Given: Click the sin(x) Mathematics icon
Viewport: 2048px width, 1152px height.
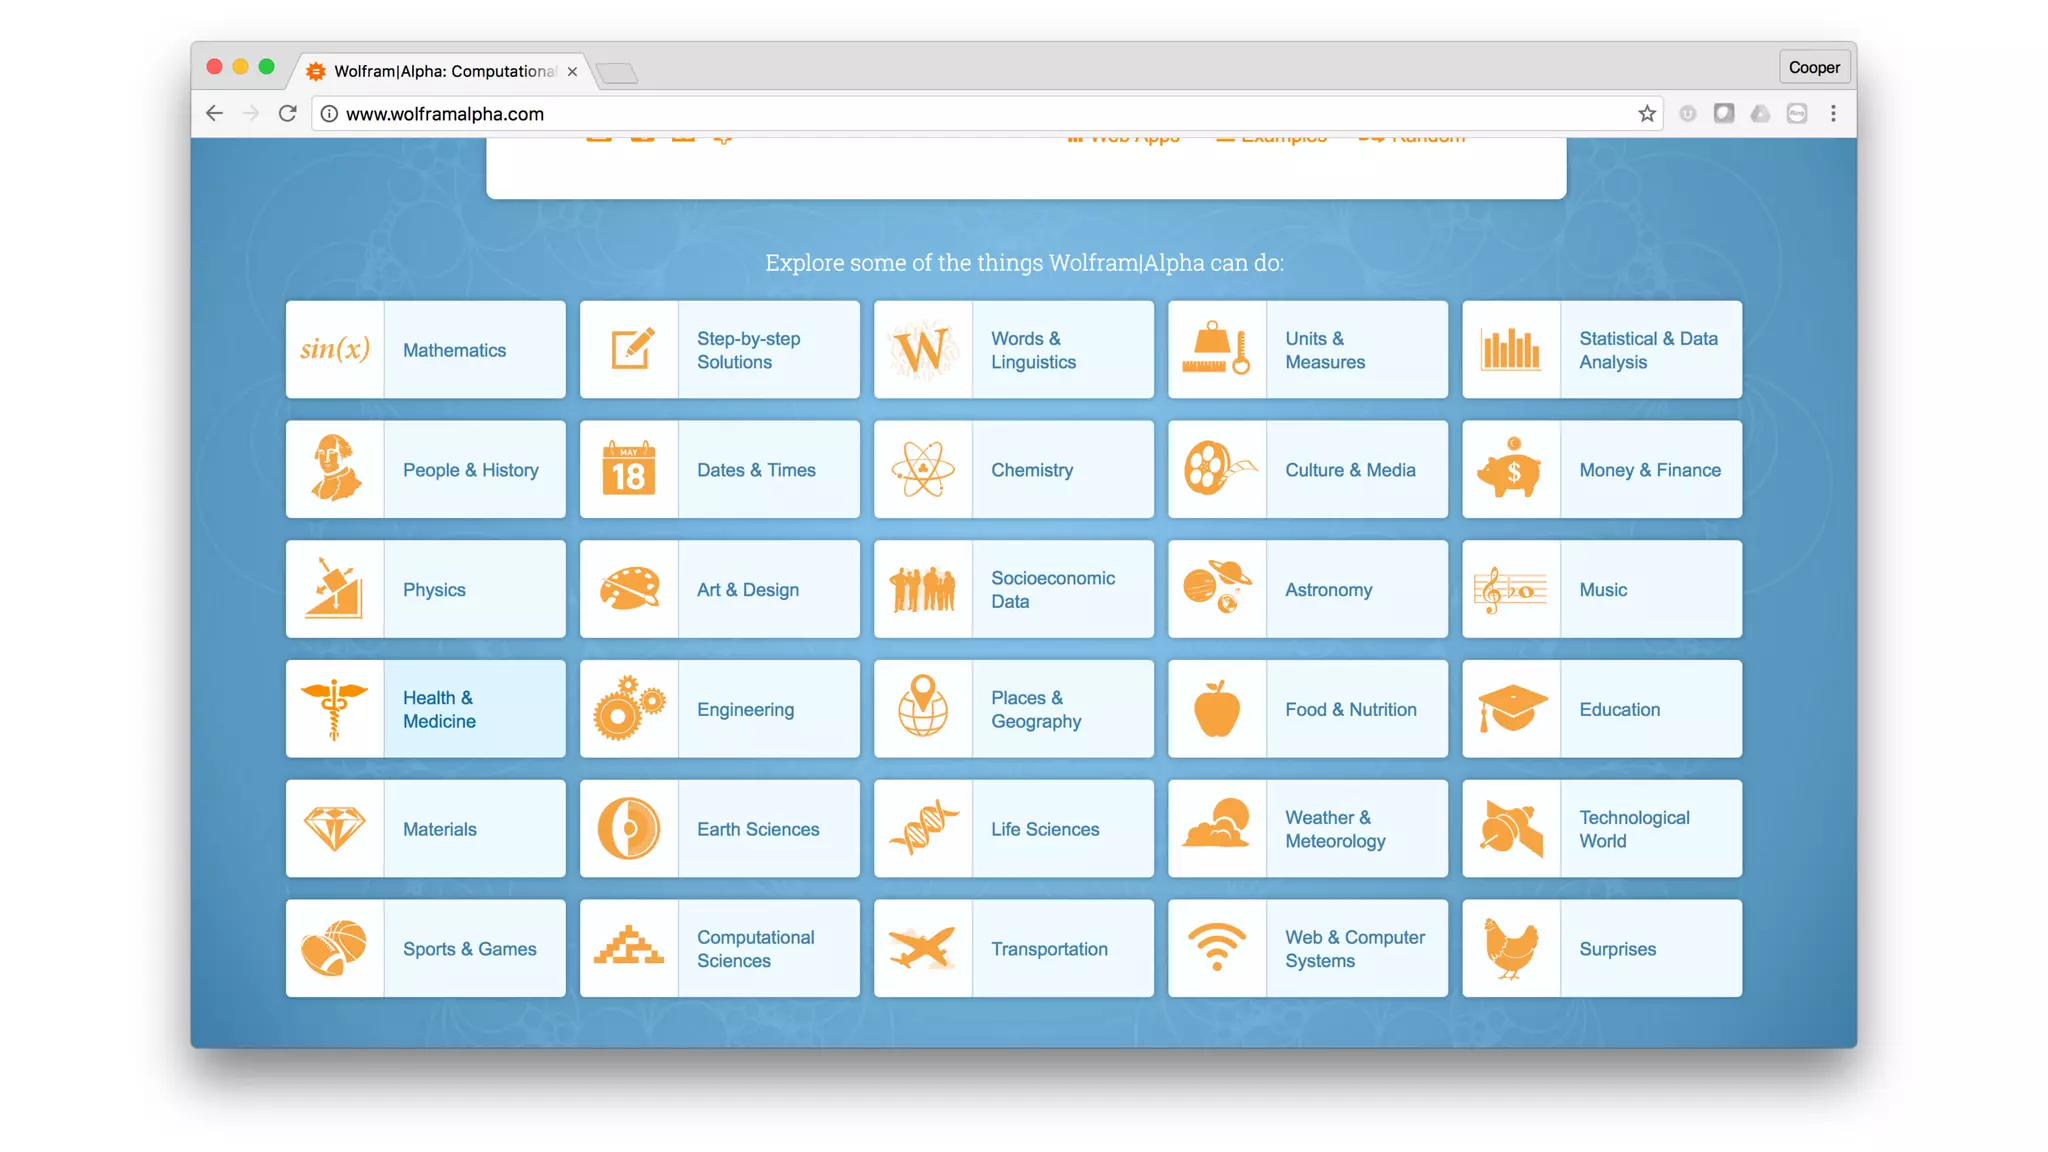Looking at the screenshot, I should [x=335, y=349].
